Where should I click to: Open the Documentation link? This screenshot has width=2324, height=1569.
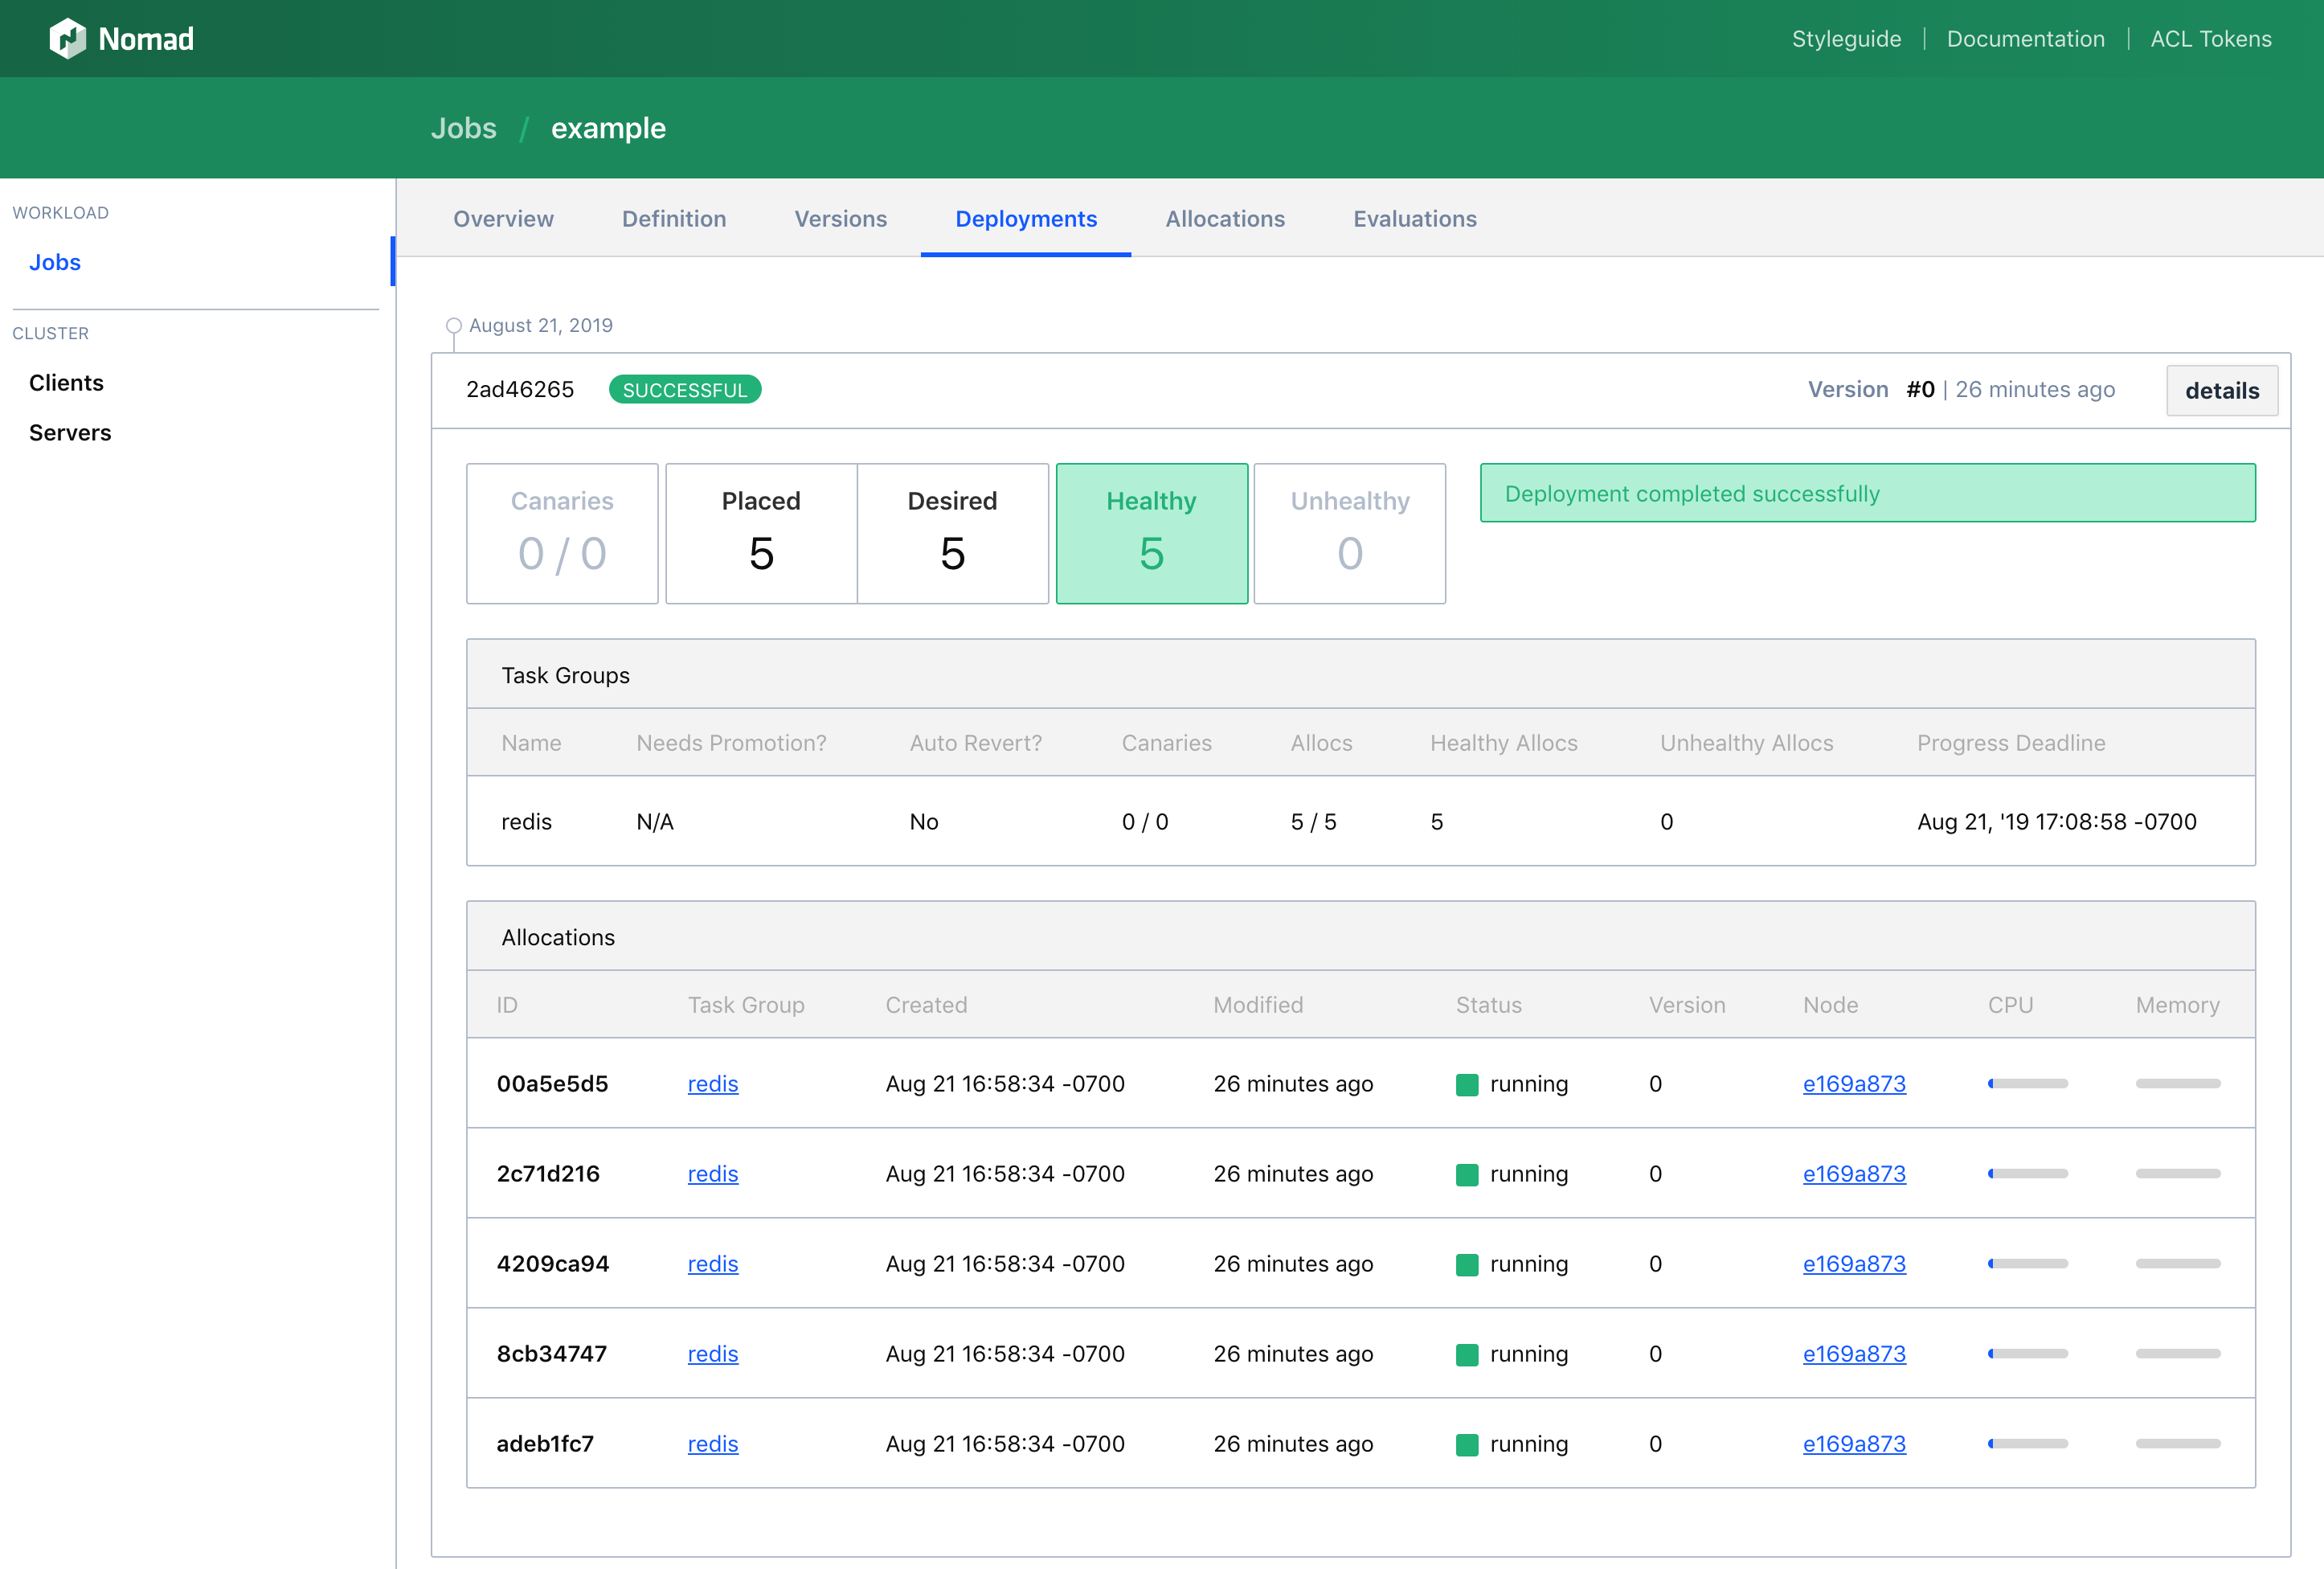coord(2025,39)
